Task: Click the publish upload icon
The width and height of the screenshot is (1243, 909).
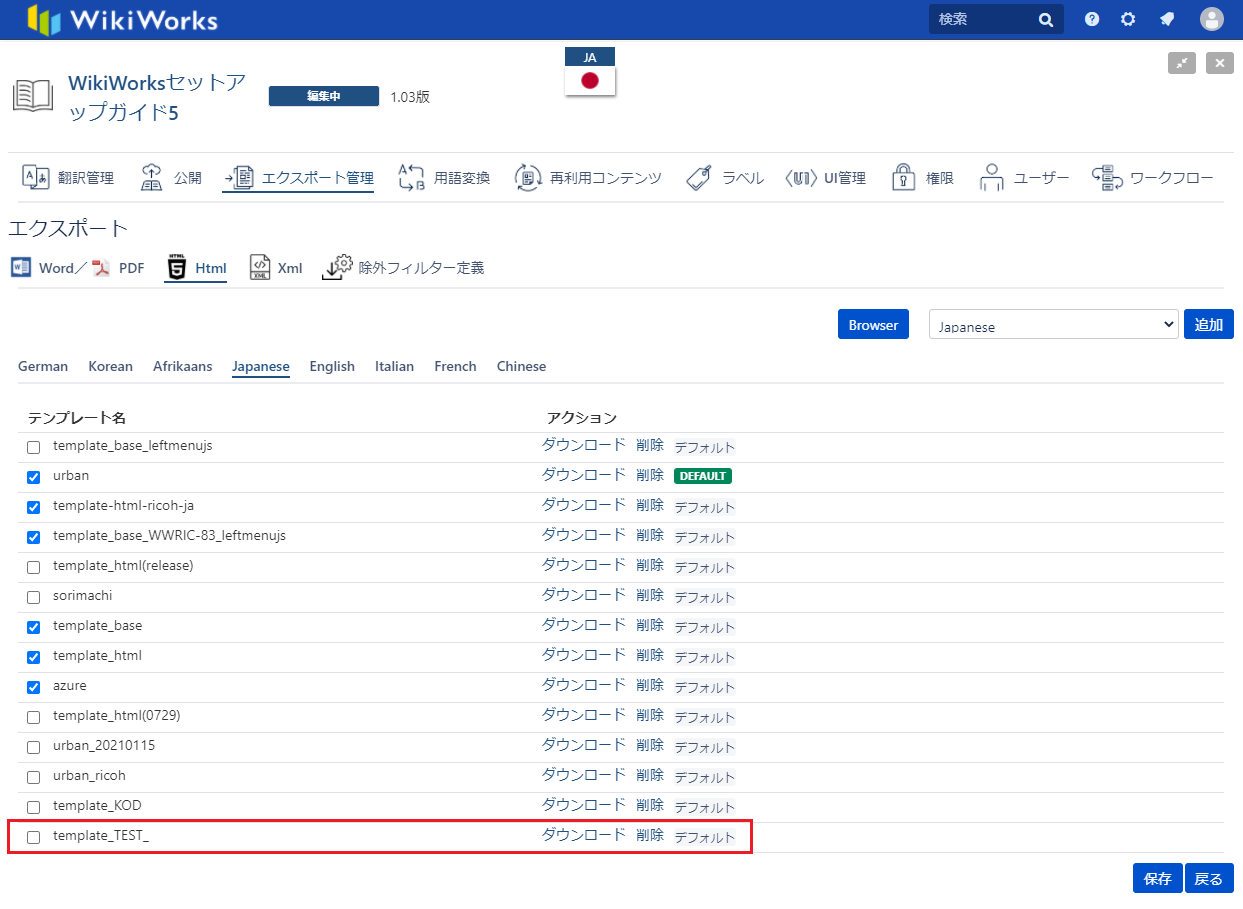Action: pos(151,178)
